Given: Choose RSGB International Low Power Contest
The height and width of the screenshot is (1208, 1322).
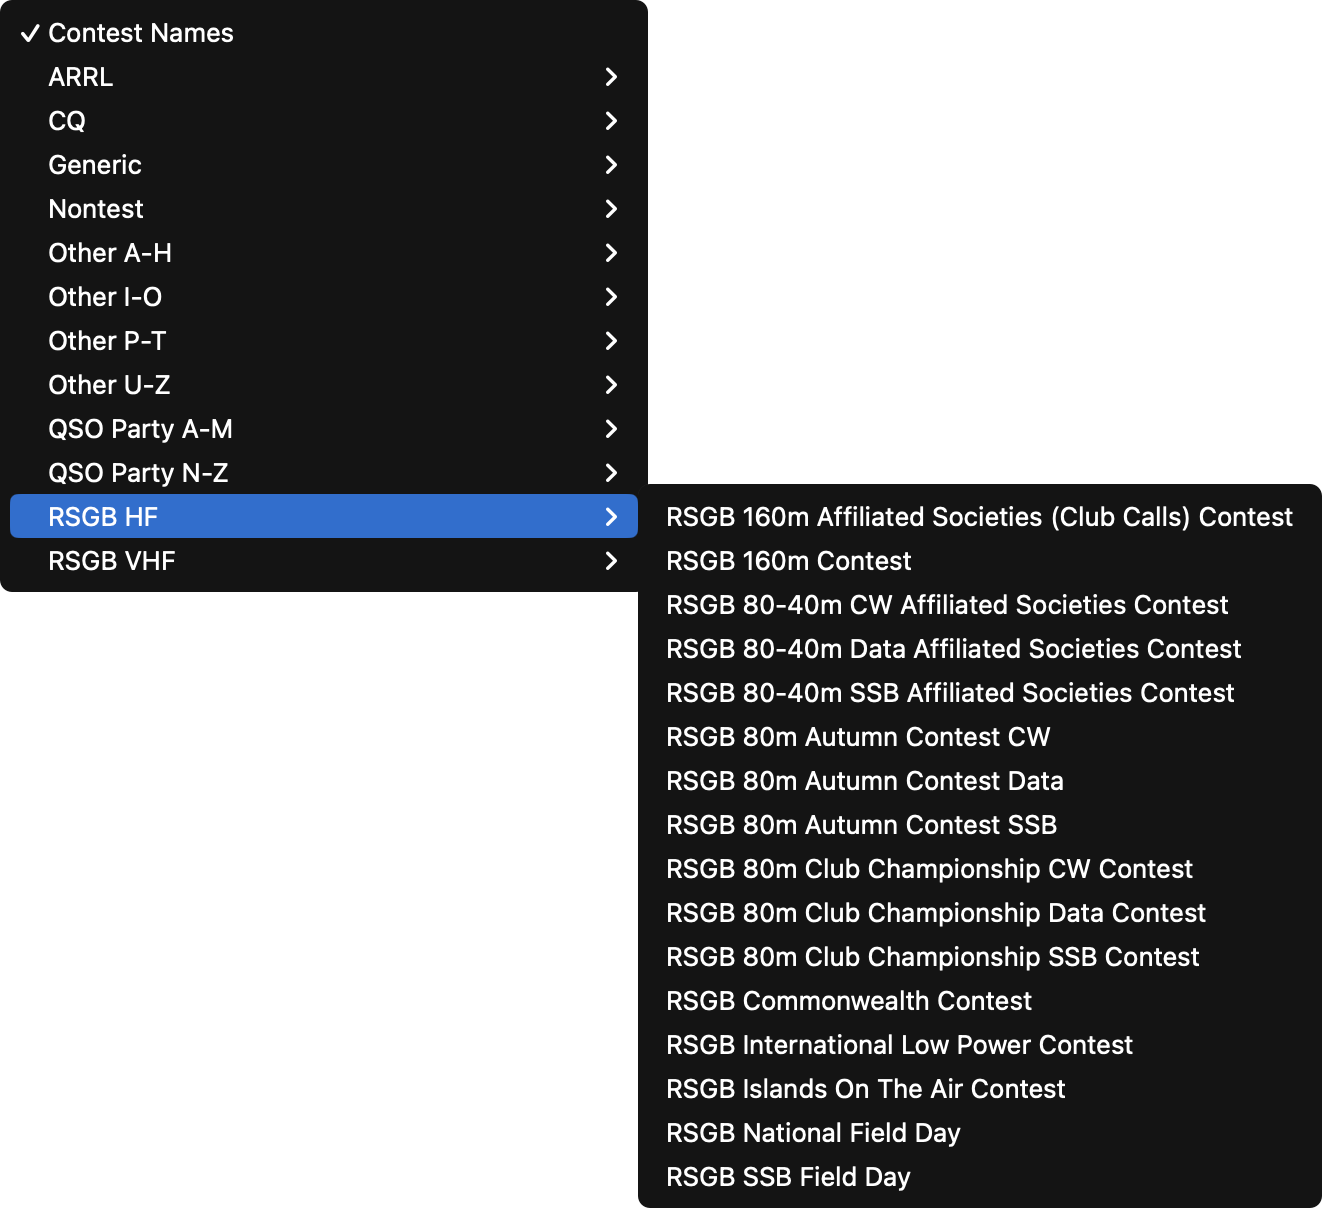Looking at the screenshot, I should pyautogui.click(x=980, y=1045).
